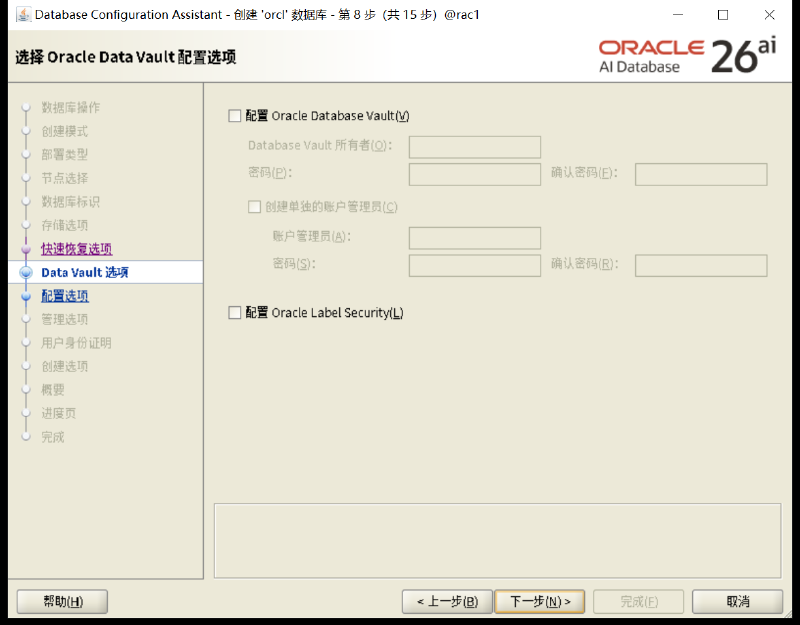Click the 创建选项 step label
Viewport: 800px width, 625px height.
(x=65, y=366)
